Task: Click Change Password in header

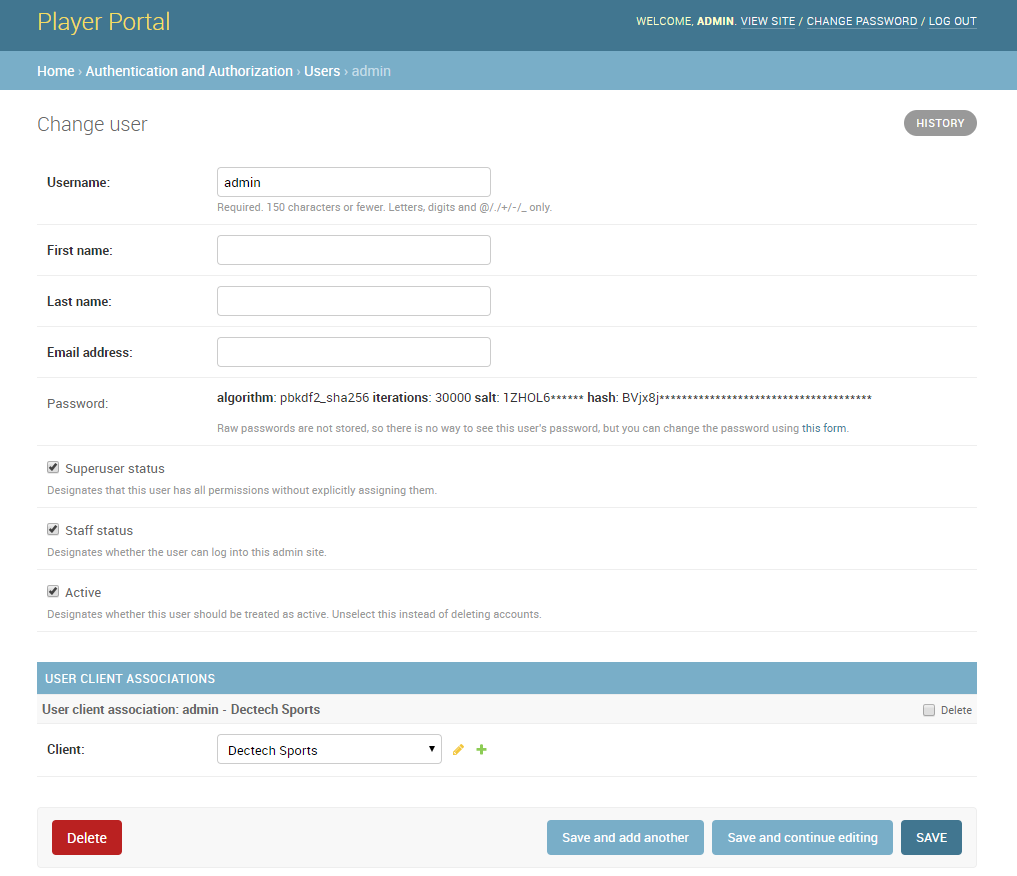Action: (x=862, y=21)
